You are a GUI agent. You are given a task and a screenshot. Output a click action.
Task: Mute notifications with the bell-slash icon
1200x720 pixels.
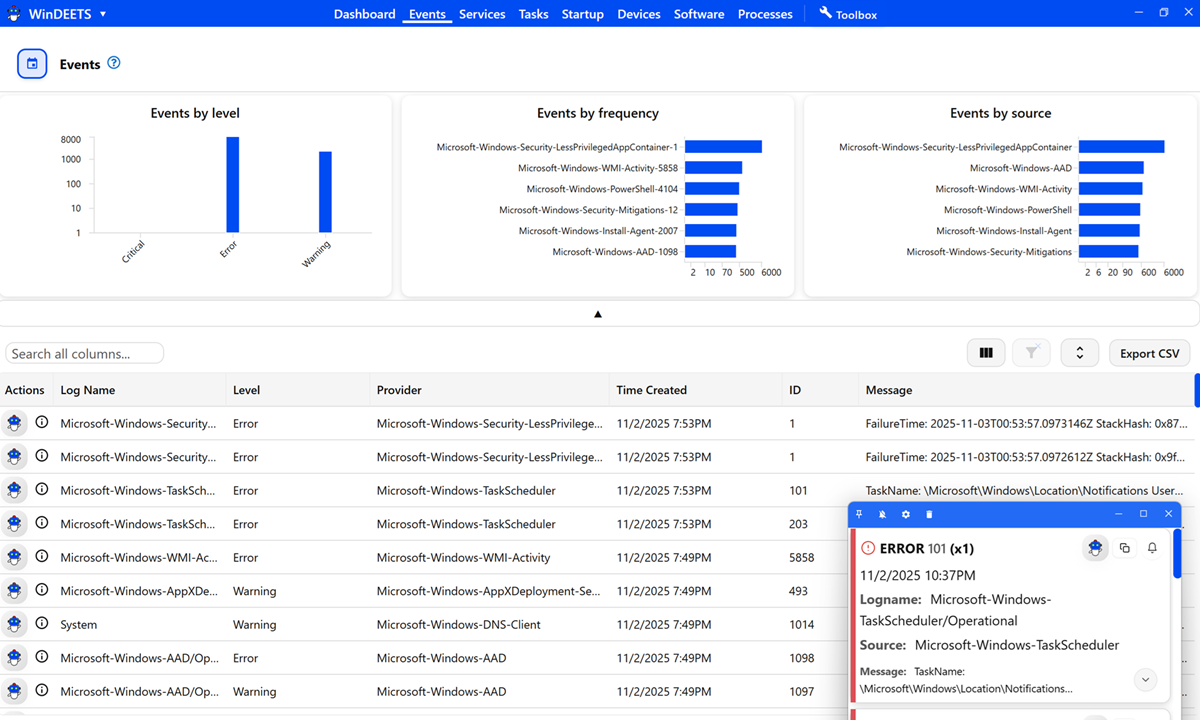point(882,513)
